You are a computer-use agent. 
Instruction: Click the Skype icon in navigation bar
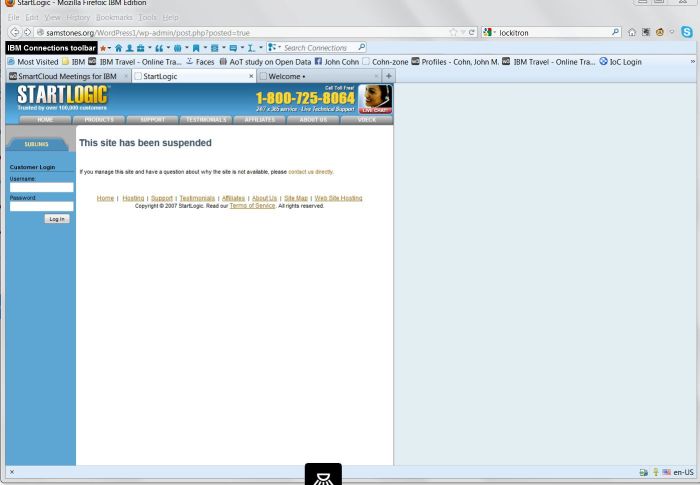pos(687,33)
